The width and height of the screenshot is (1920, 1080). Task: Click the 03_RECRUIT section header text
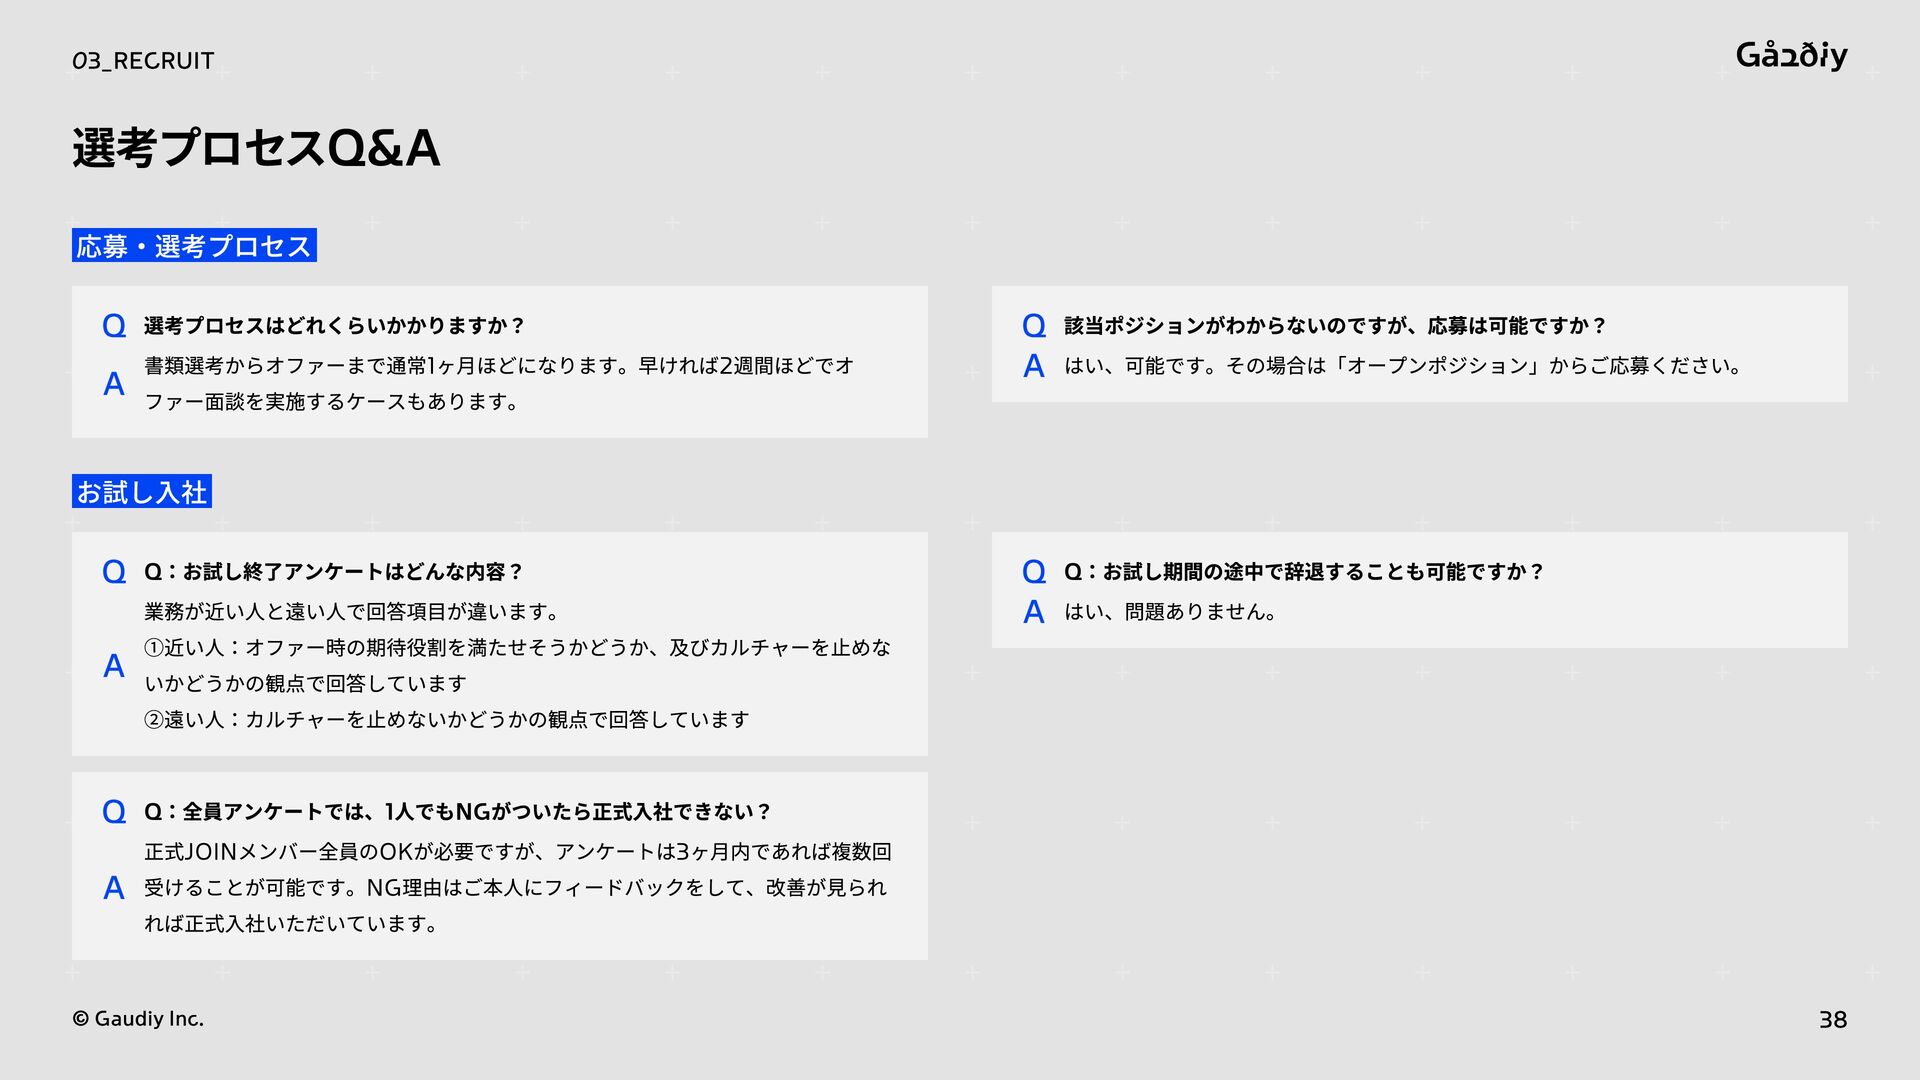[143, 61]
